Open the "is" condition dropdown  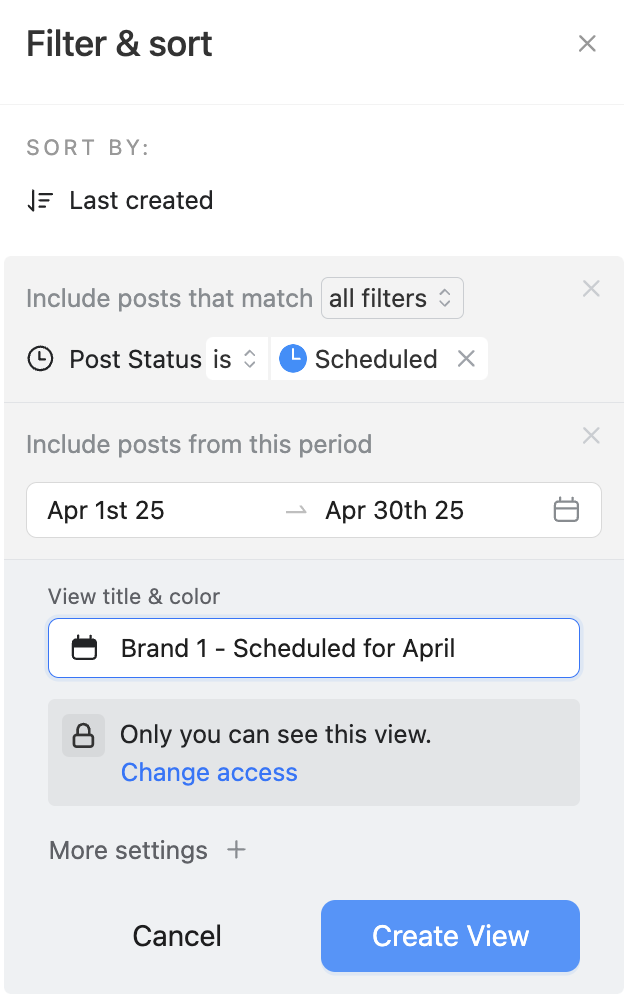[x=236, y=359]
